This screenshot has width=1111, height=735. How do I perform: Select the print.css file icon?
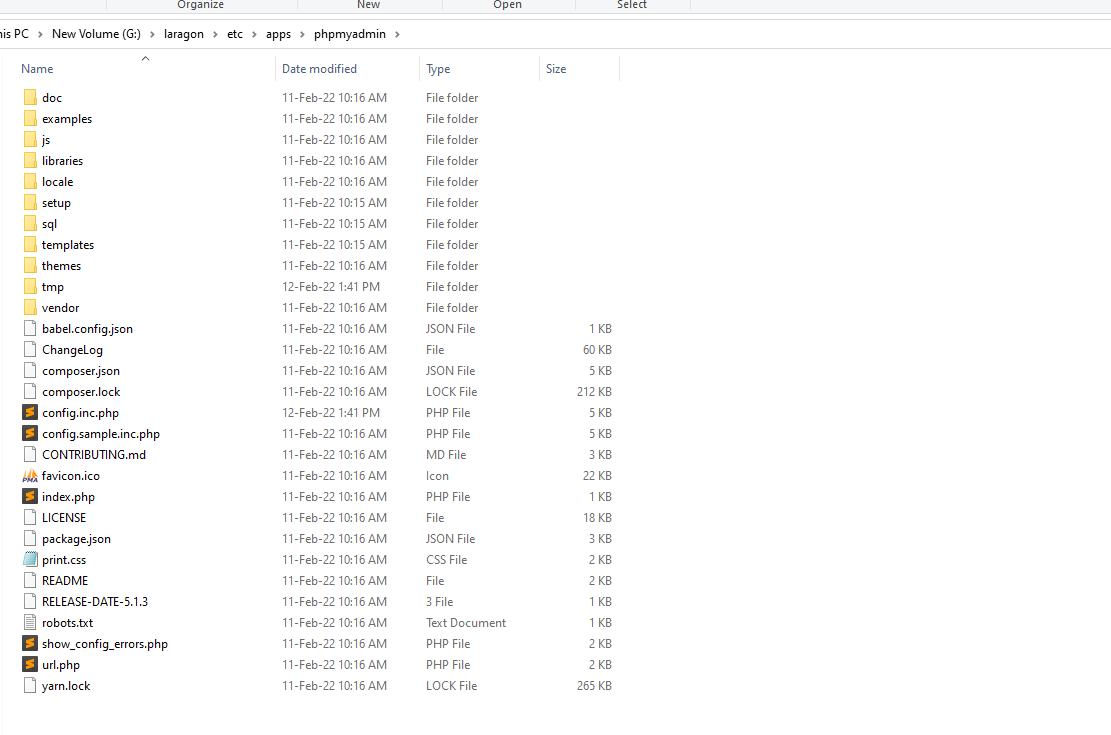click(x=30, y=559)
